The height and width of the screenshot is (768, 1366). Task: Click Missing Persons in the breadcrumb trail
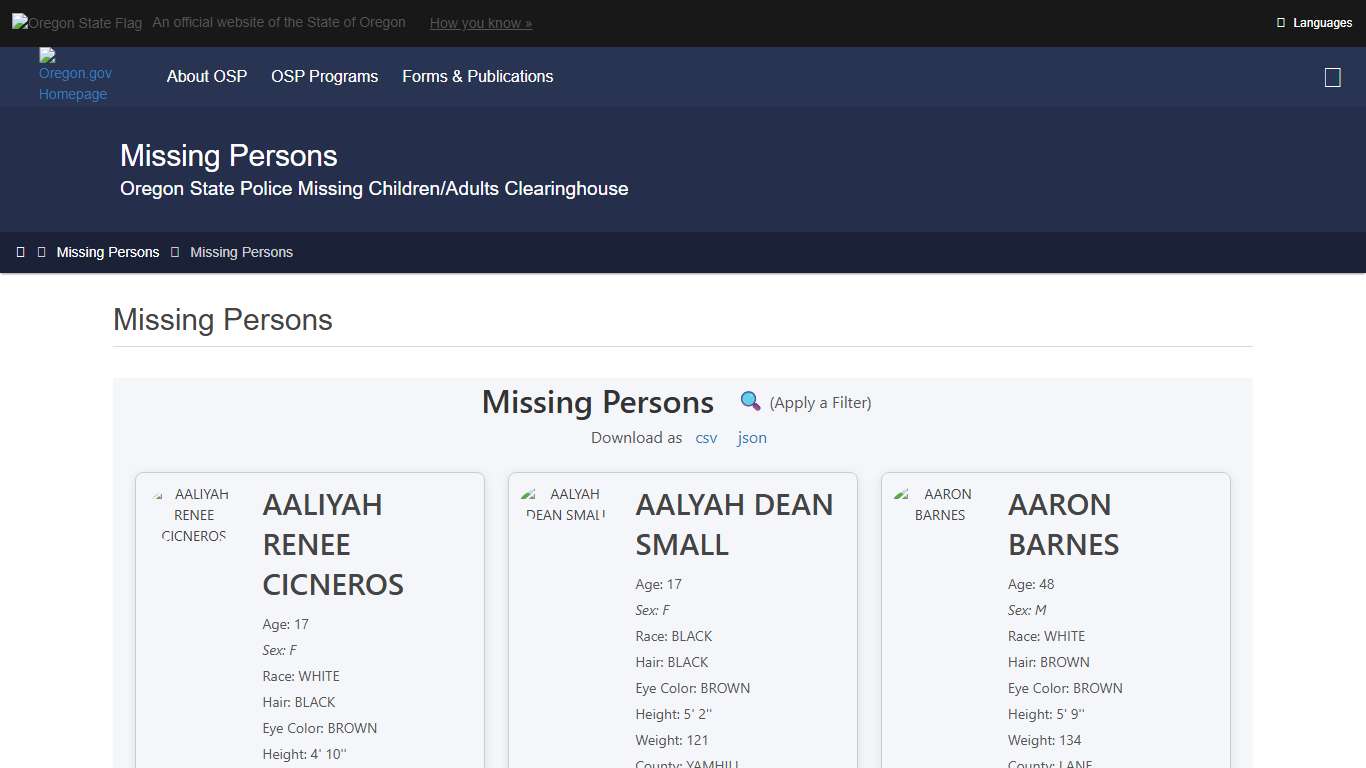(107, 252)
